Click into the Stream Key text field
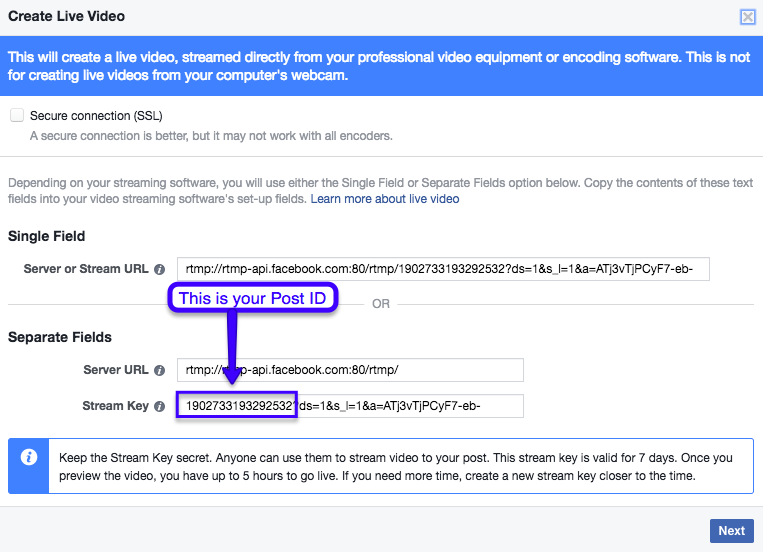 pos(350,406)
